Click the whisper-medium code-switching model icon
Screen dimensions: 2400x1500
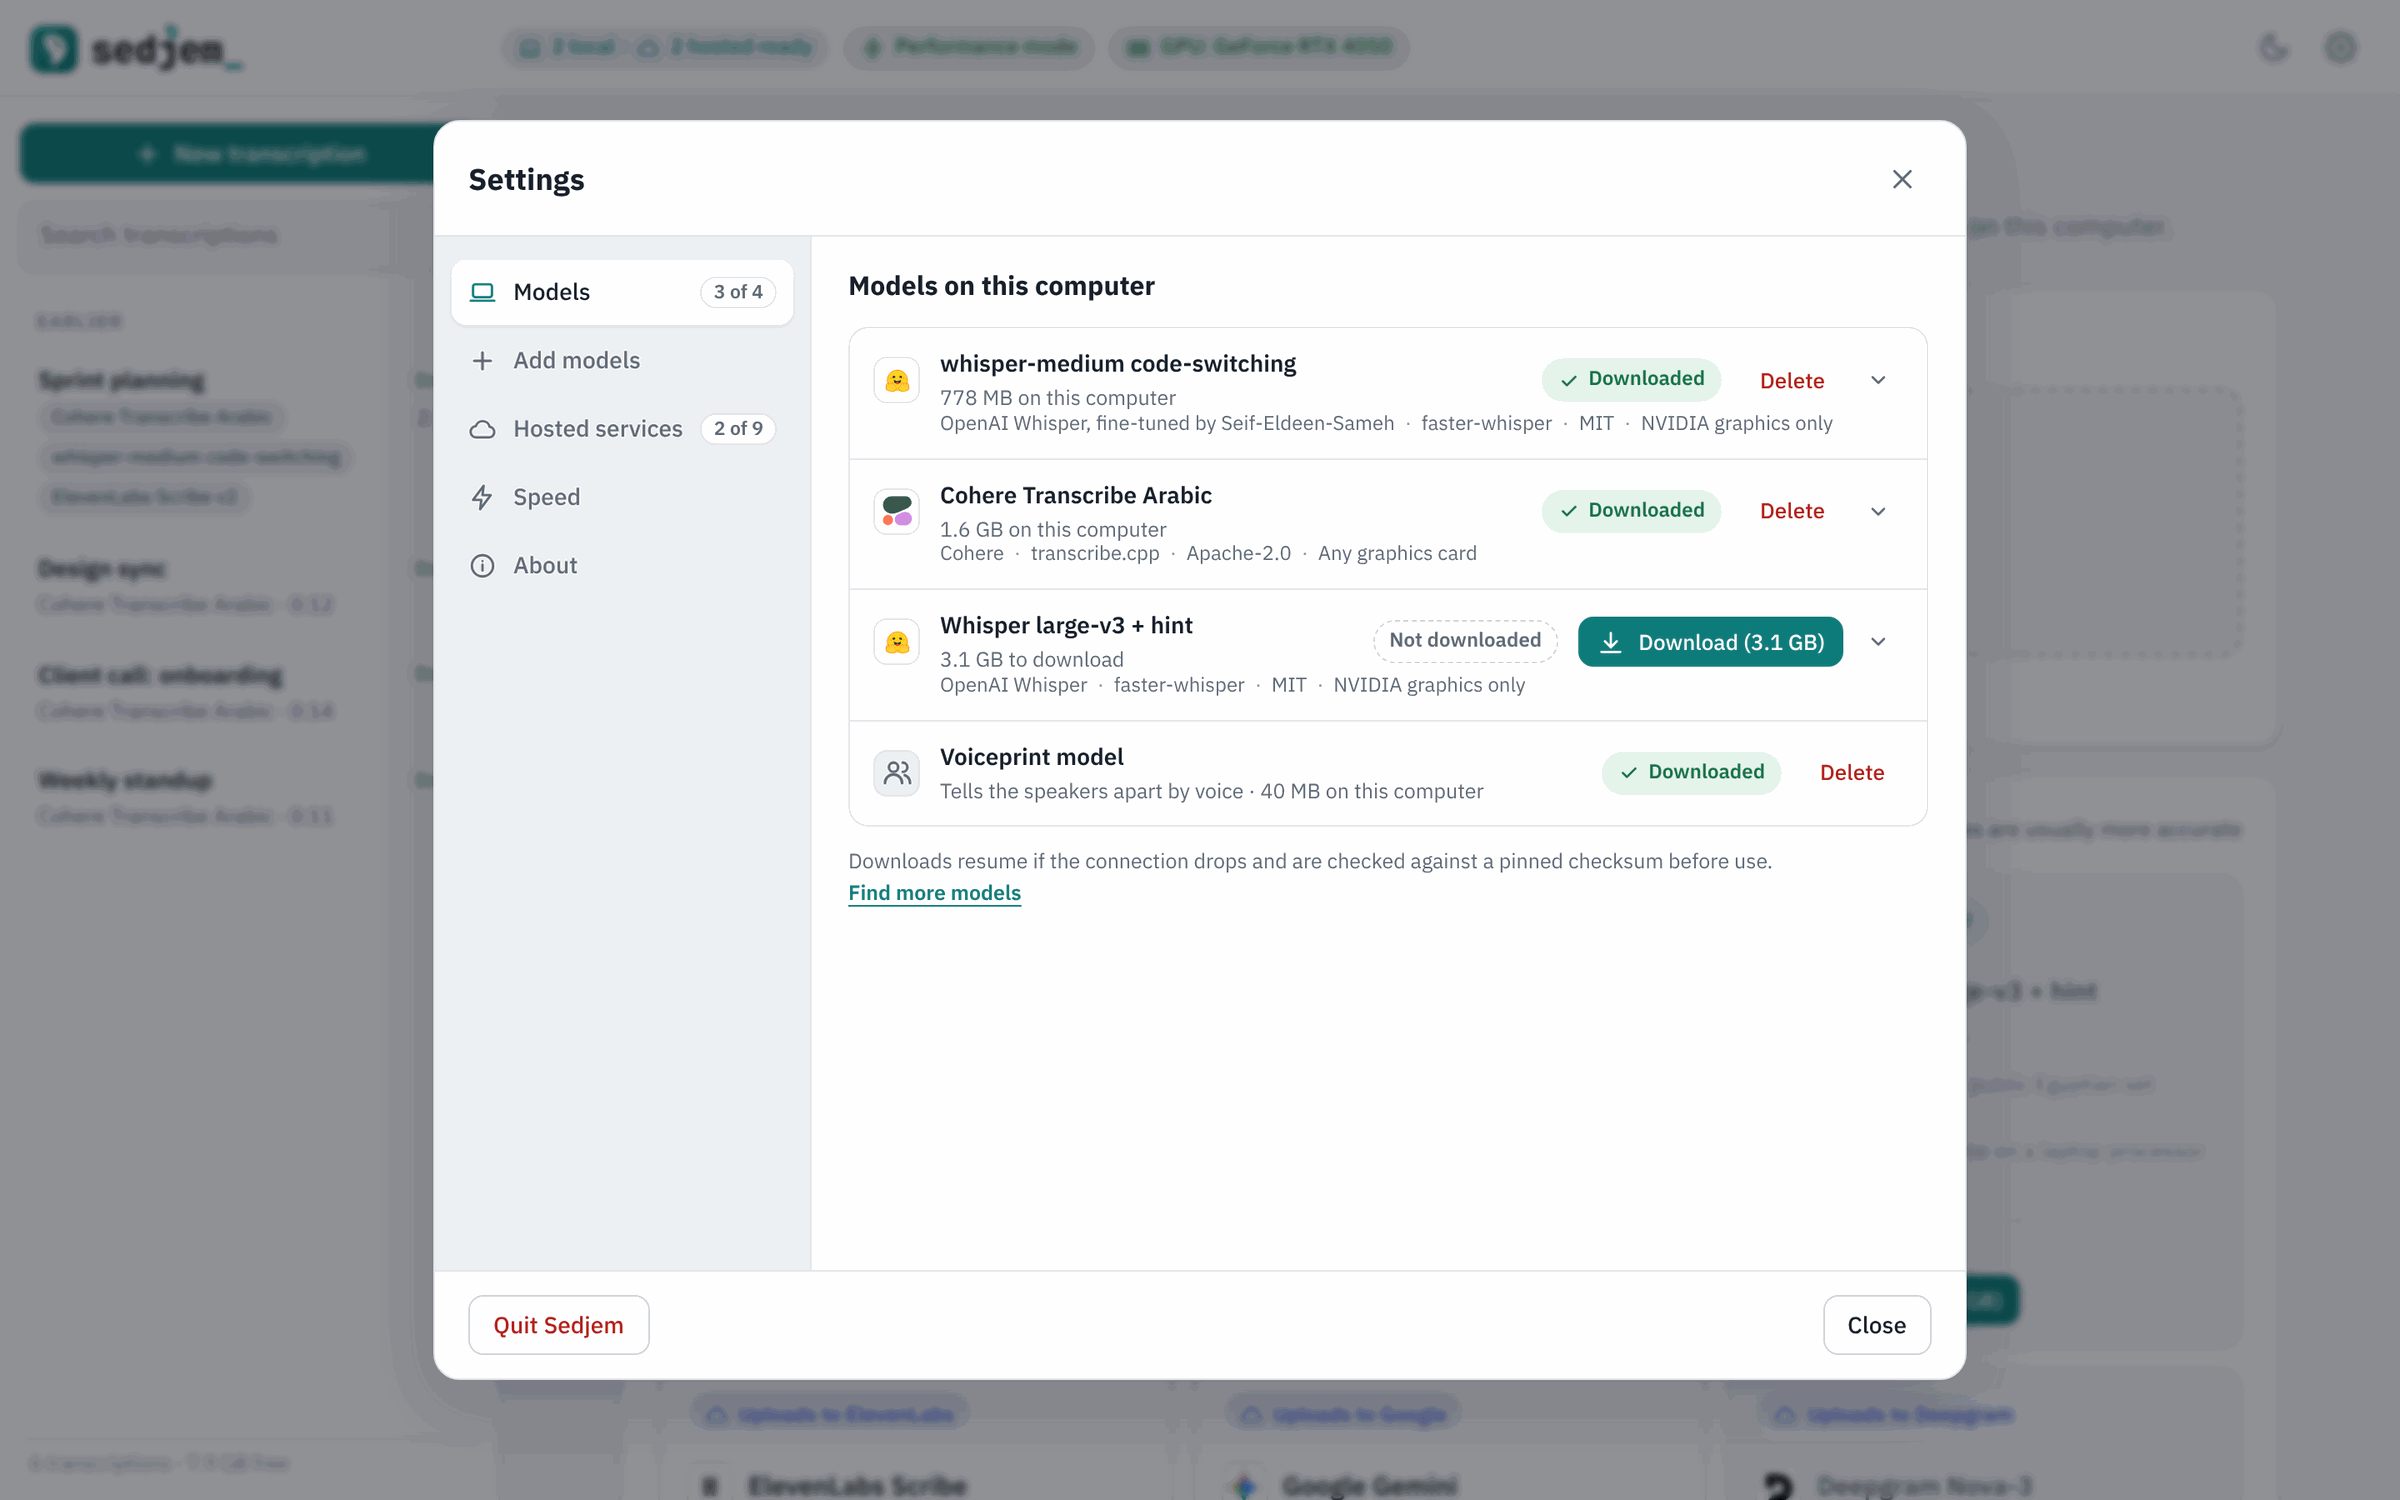coord(896,380)
